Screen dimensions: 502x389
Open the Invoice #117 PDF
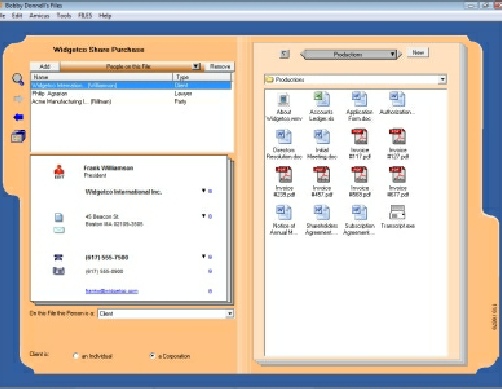pyautogui.click(x=359, y=145)
